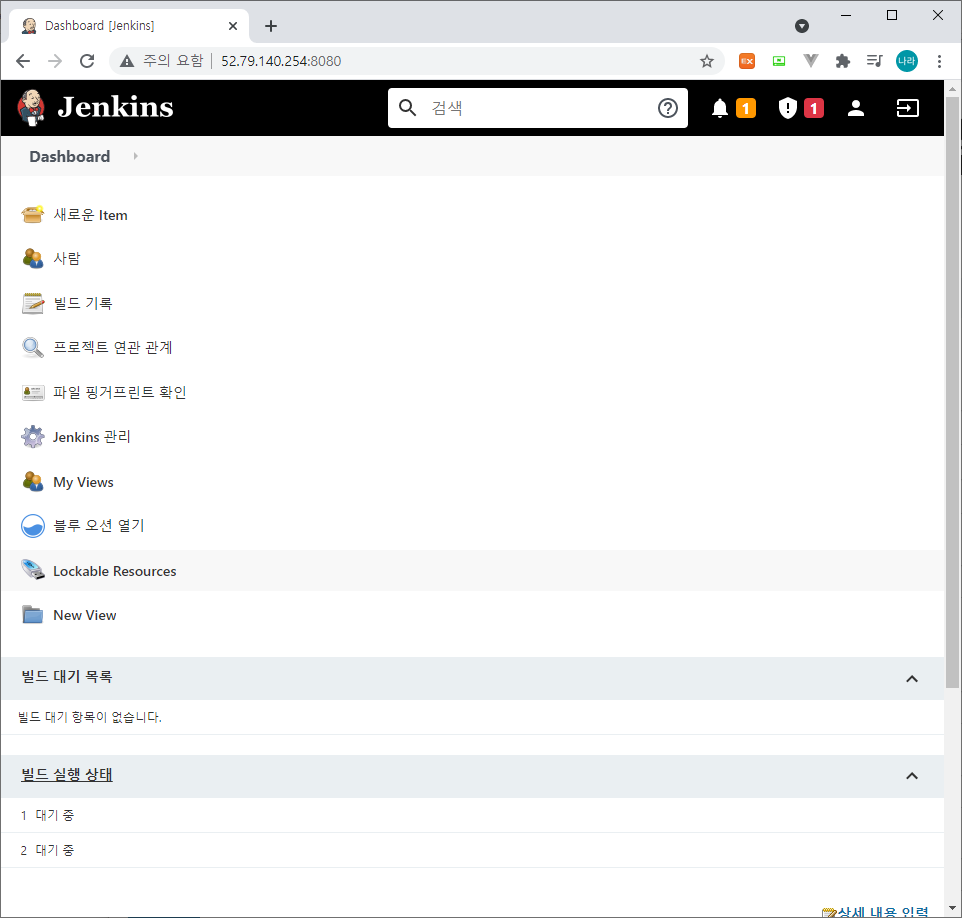Image resolution: width=962 pixels, height=918 pixels.
Task: Click the Vue devtools extension icon
Action: tap(810, 61)
